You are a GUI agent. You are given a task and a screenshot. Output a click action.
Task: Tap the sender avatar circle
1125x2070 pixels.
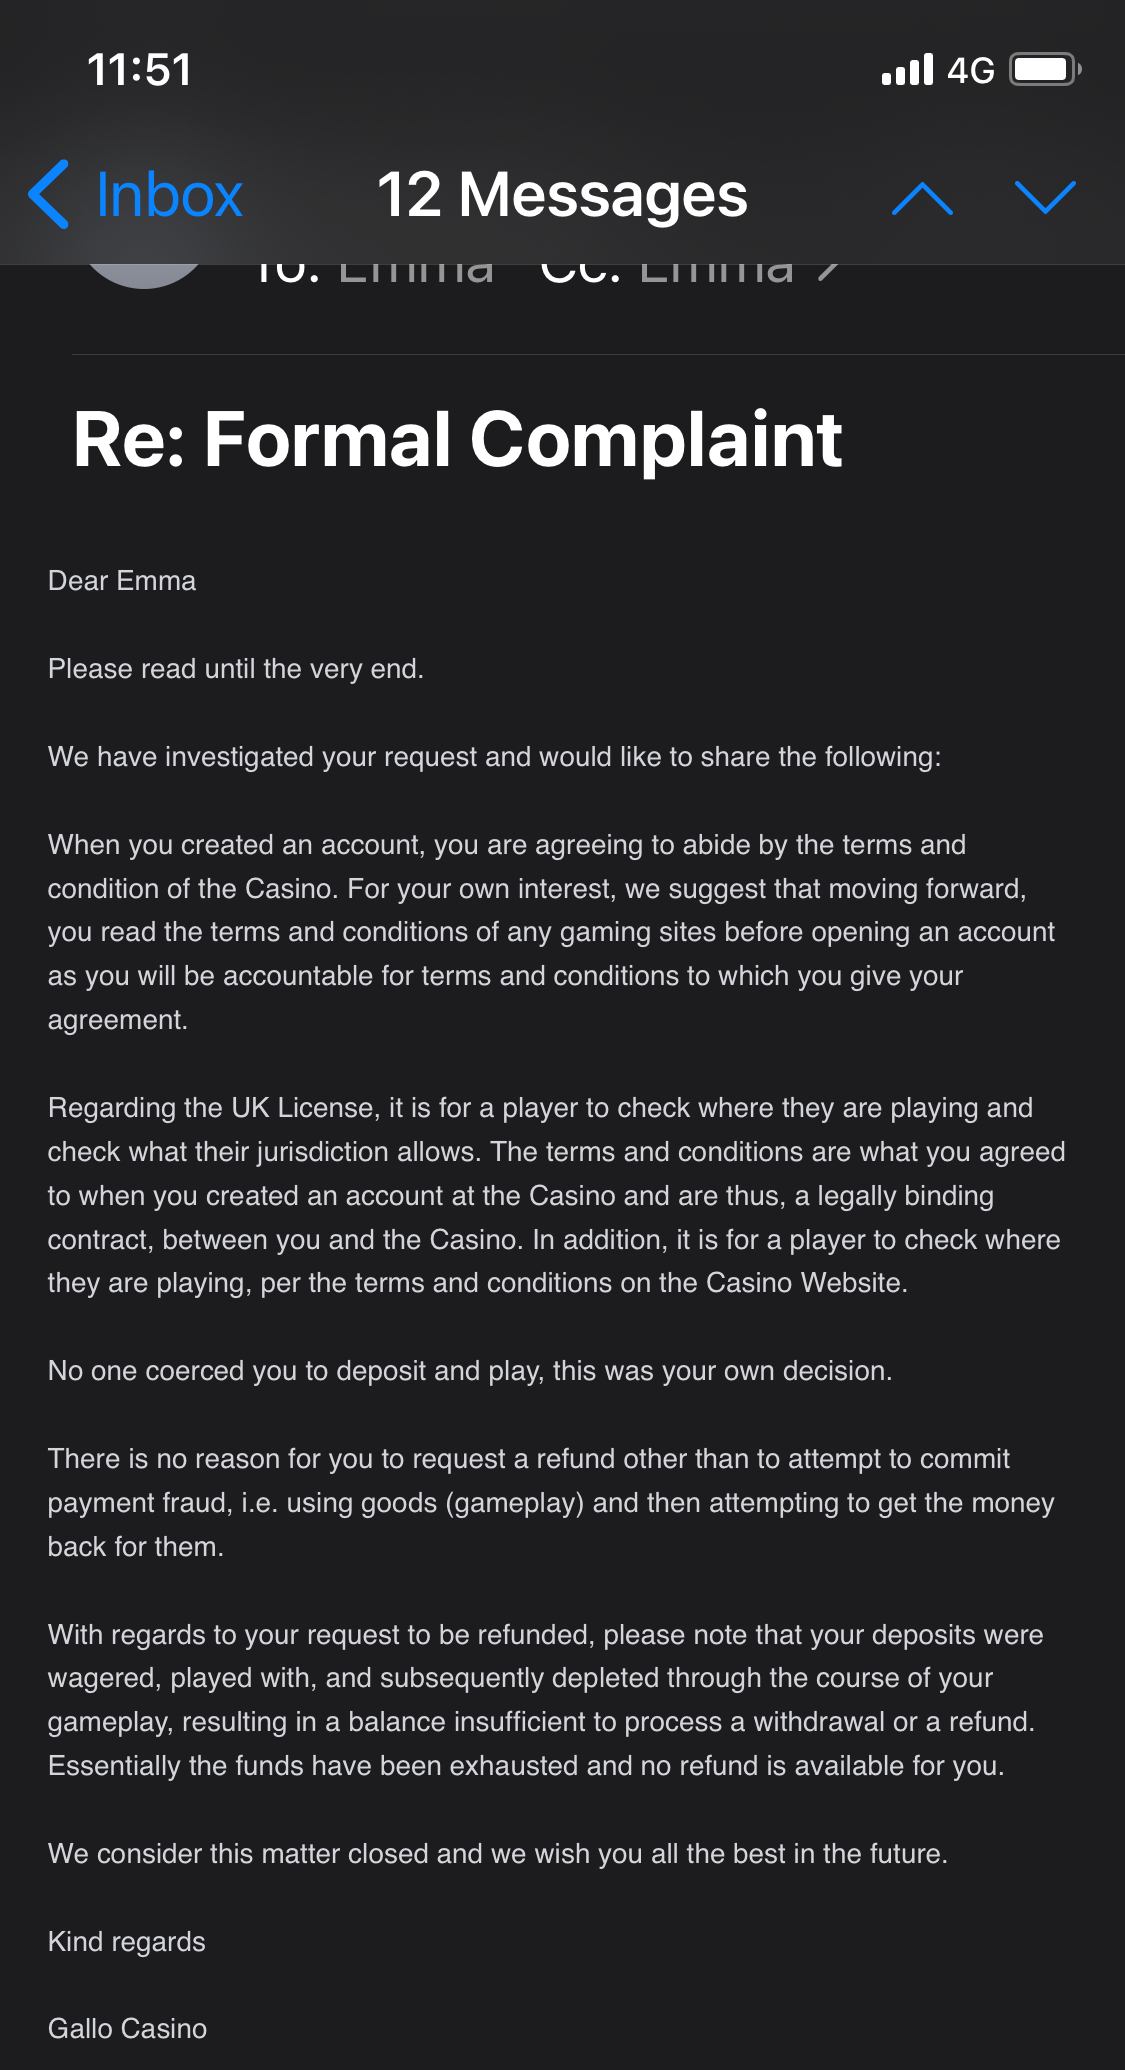(x=145, y=274)
